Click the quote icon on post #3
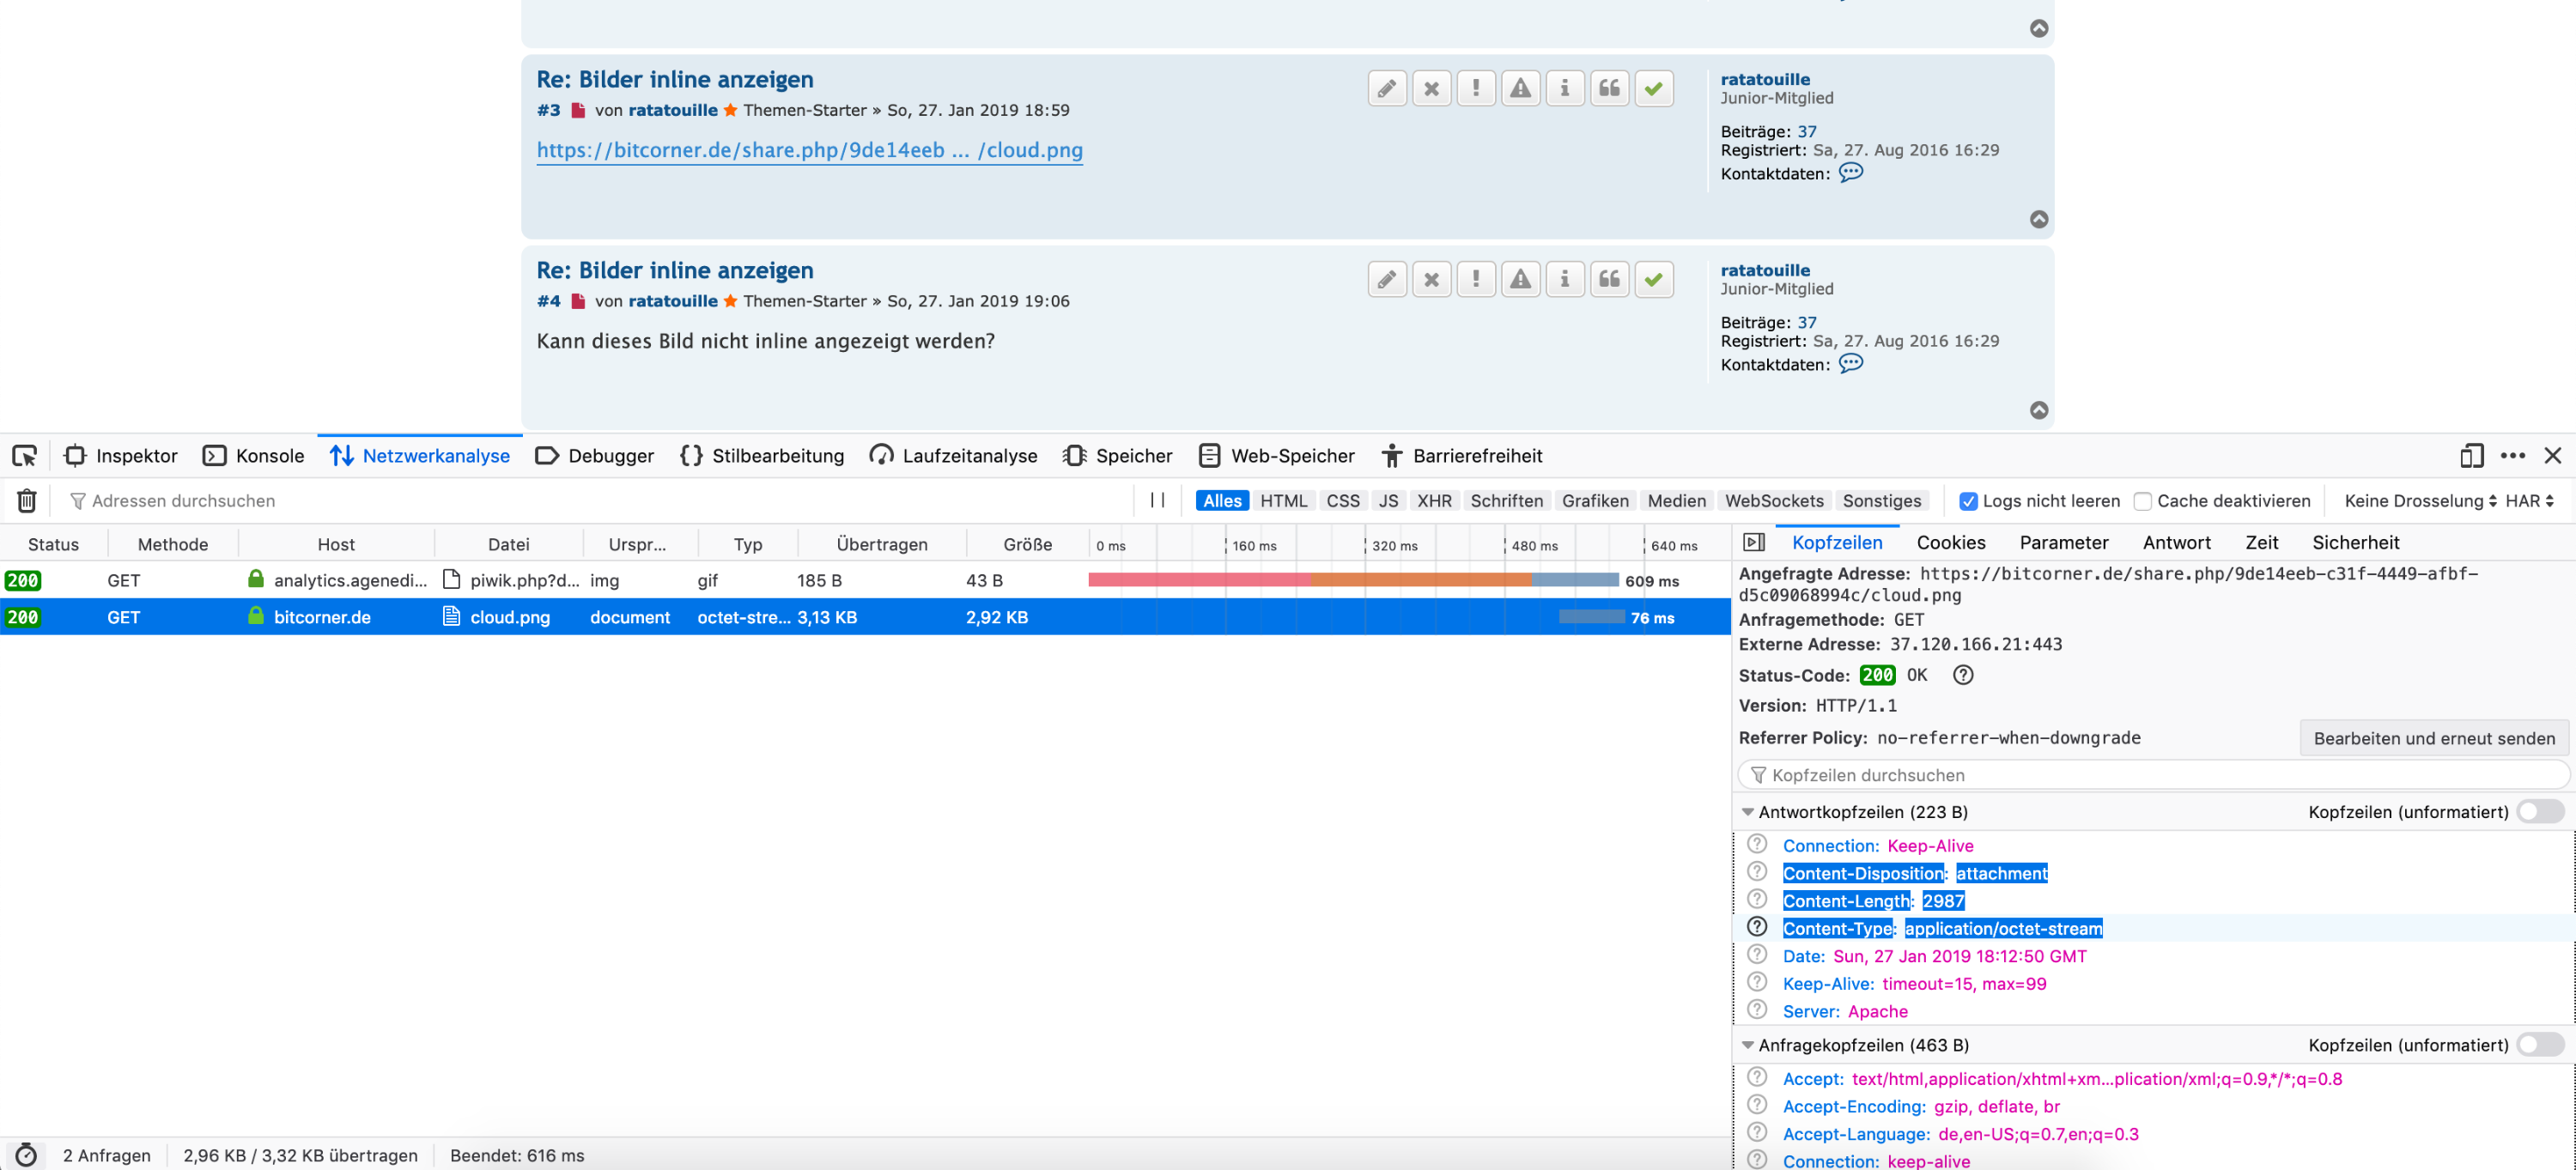The image size is (2576, 1170). click(1609, 89)
